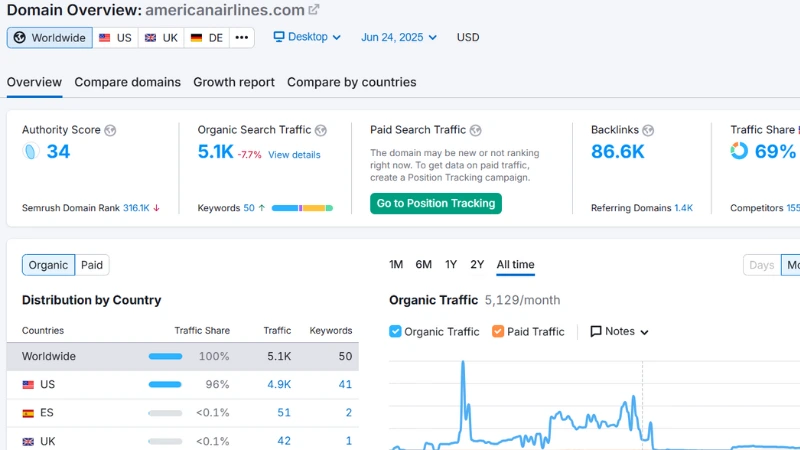Click the peak spike on Organic Traffic chart

click(x=463, y=363)
